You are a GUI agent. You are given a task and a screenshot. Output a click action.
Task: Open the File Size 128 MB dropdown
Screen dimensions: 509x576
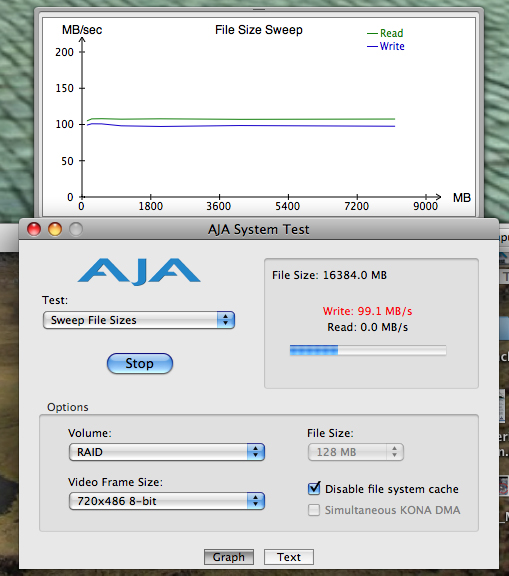[x=355, y=452]
